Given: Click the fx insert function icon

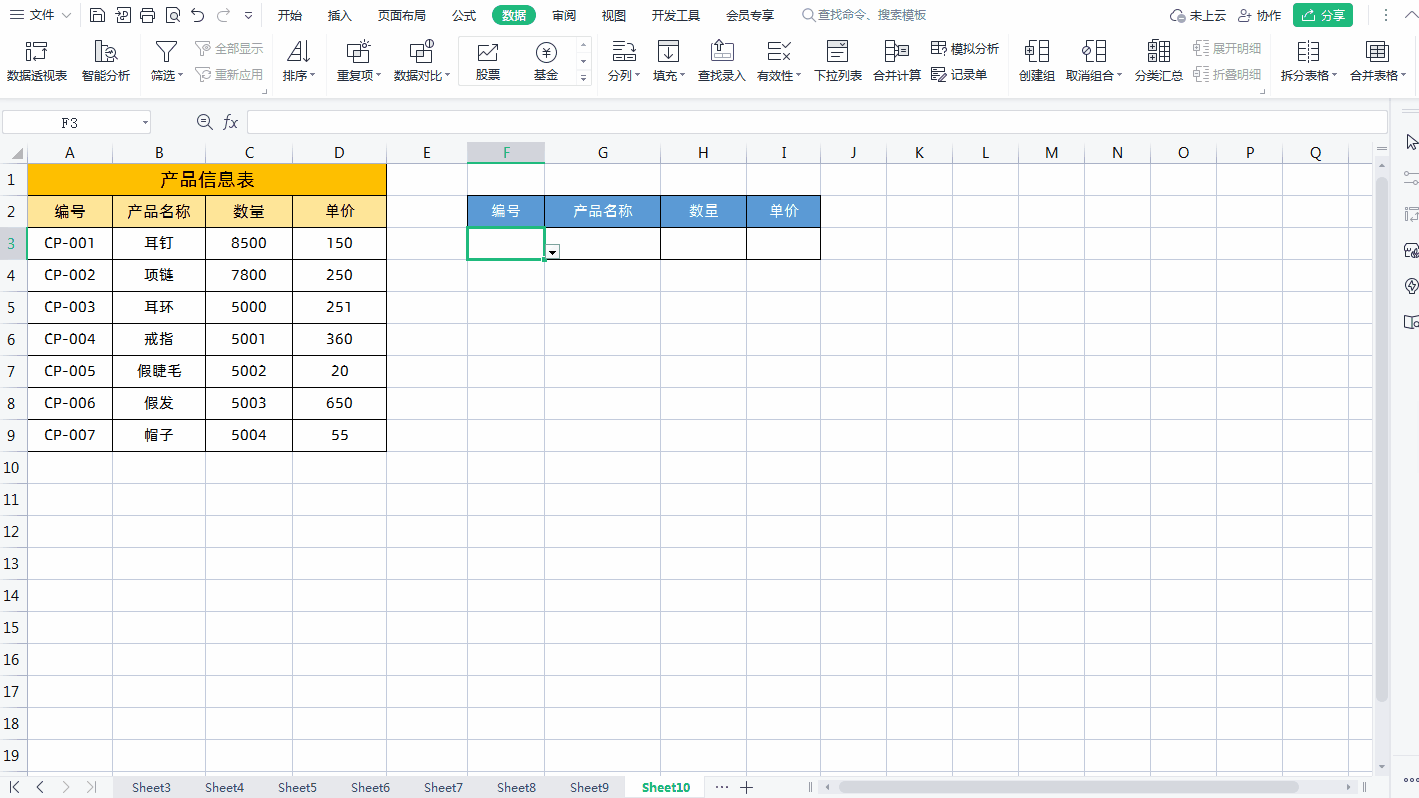Looking at the screenshot, I should tap(230, 122).
